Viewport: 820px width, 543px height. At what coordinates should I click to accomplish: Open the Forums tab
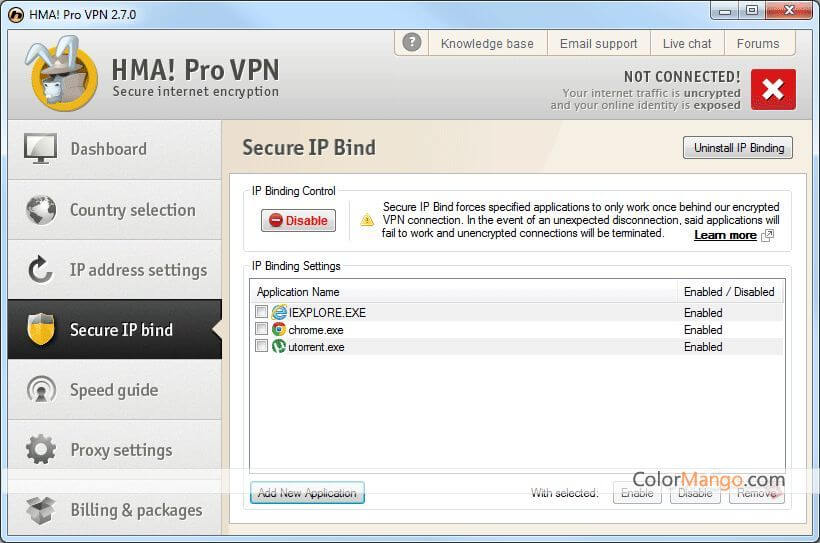point(757,44)
